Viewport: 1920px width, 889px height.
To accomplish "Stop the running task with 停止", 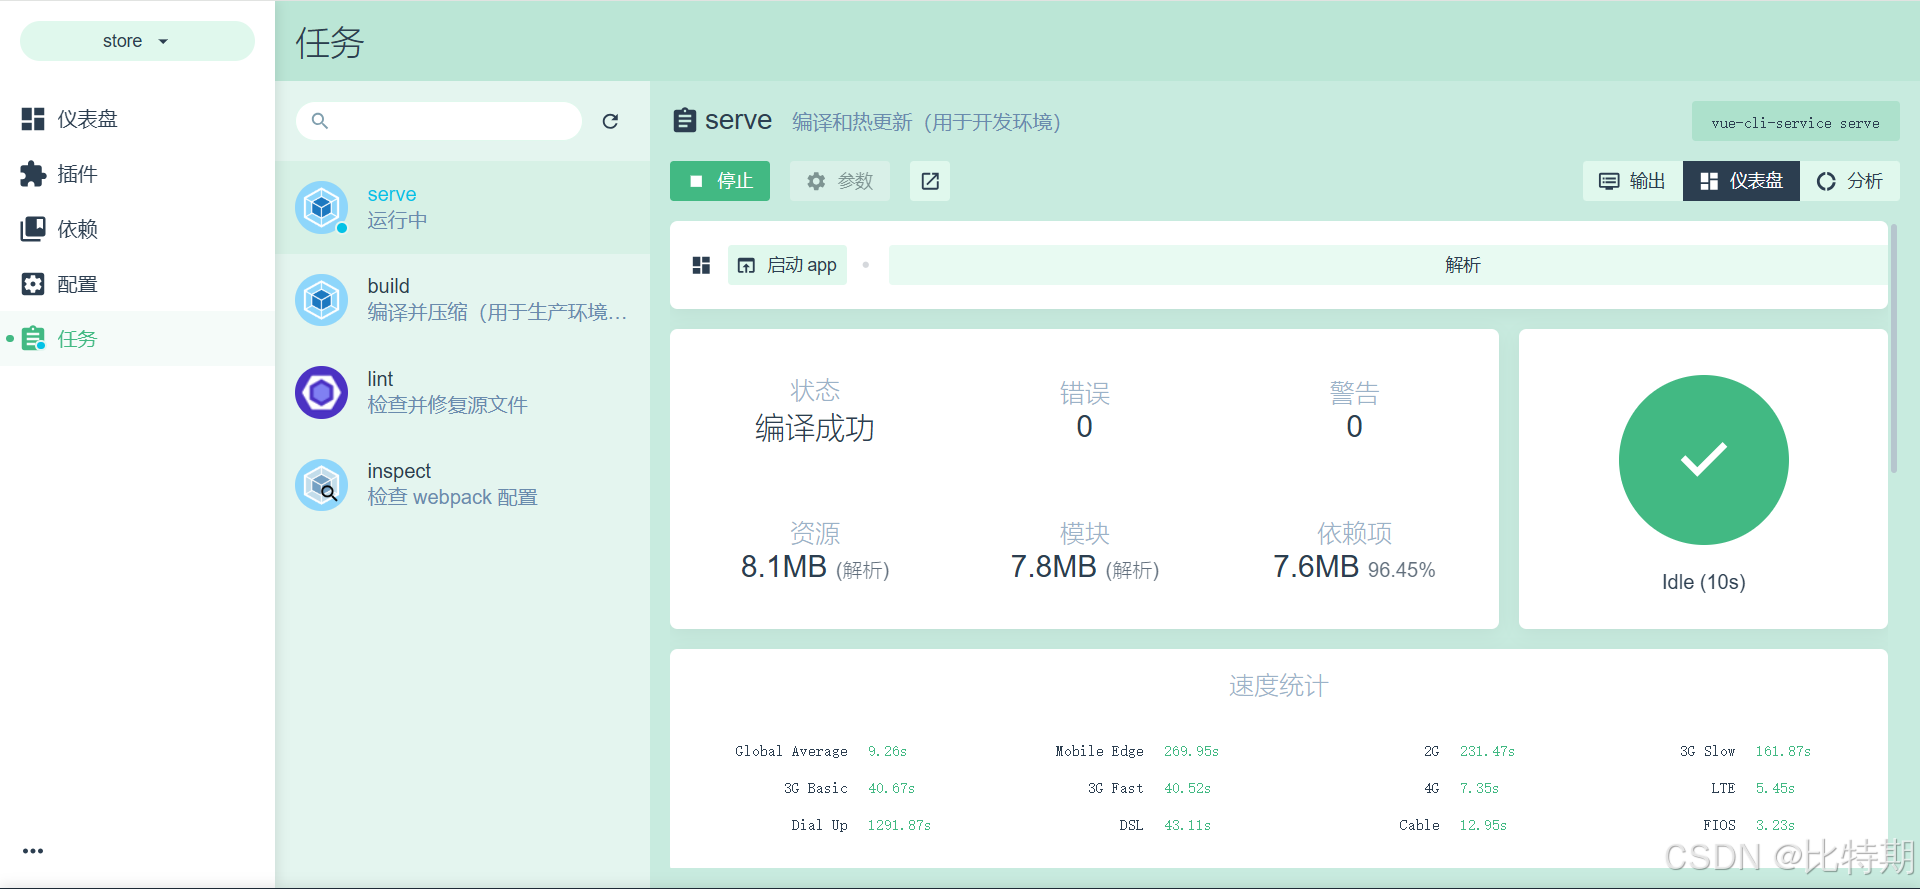I will (x=720, y=181).
